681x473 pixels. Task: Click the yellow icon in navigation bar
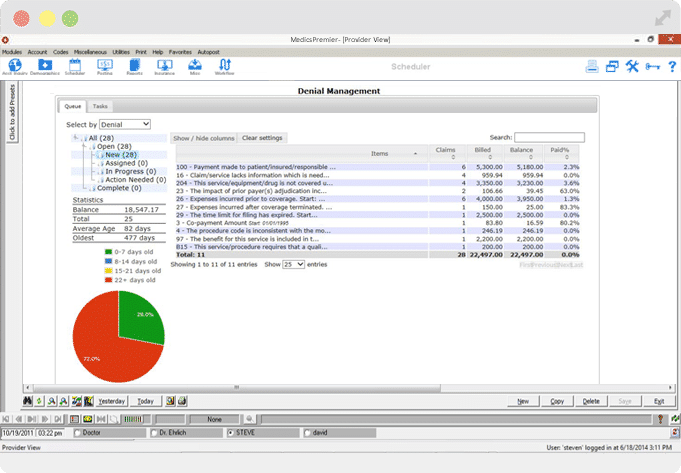pos(88,419)
